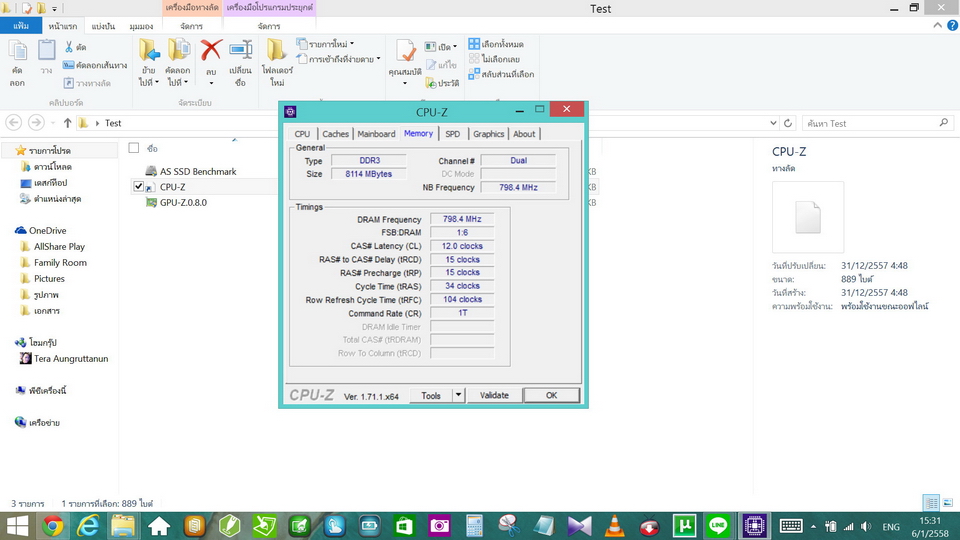Click the Rename icon in the ribbon
Viewport: 960px width, 540px height.
point(241,50)
